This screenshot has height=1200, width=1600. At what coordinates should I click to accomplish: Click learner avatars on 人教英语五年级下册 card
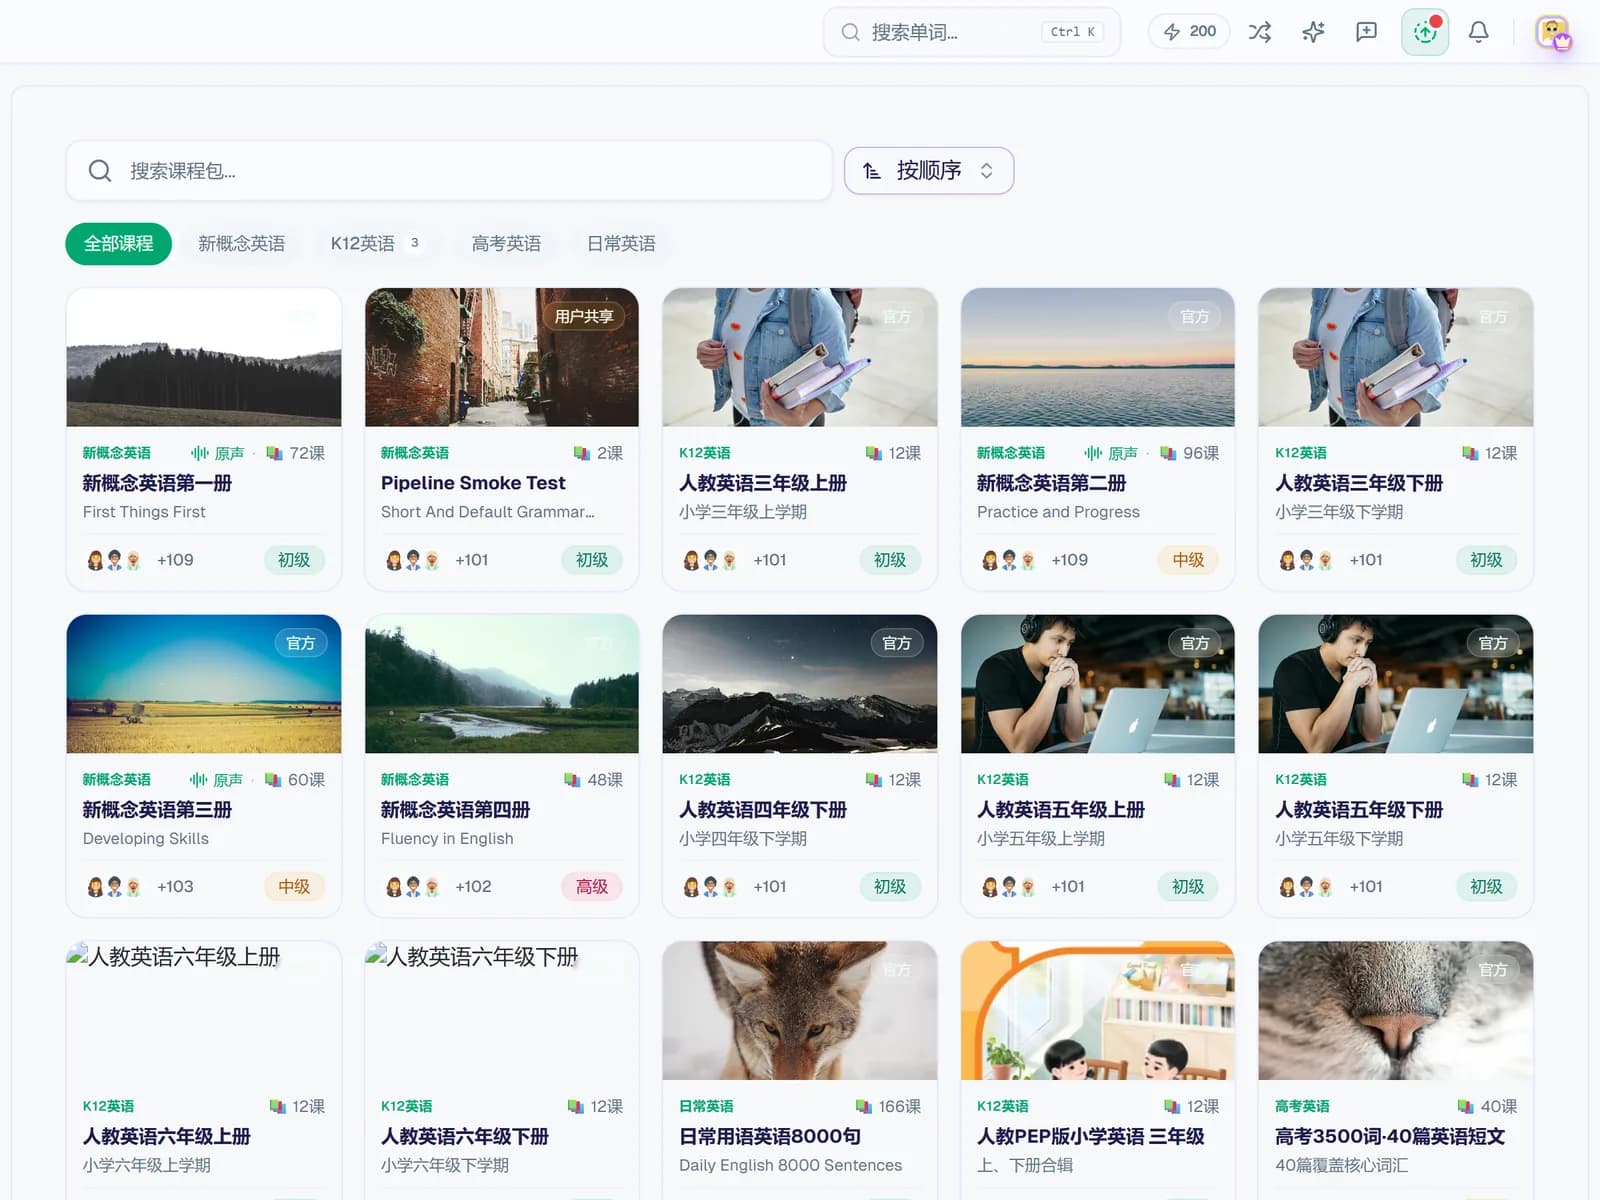[1306, 887]
